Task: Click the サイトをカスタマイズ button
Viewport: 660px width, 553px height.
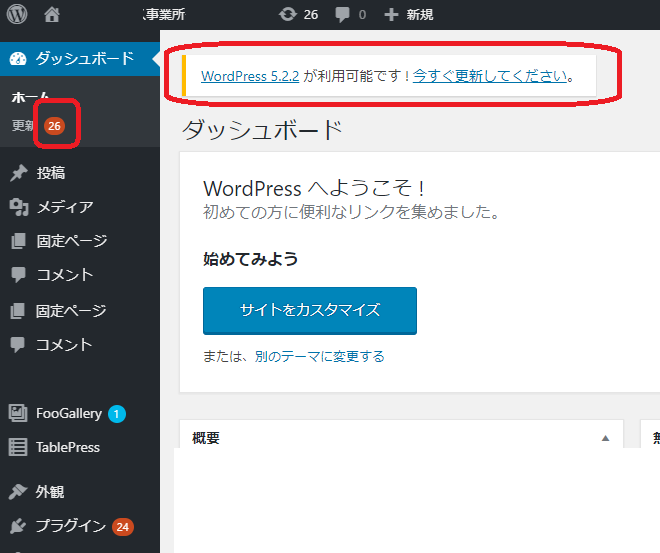Action: pos(310,311)
